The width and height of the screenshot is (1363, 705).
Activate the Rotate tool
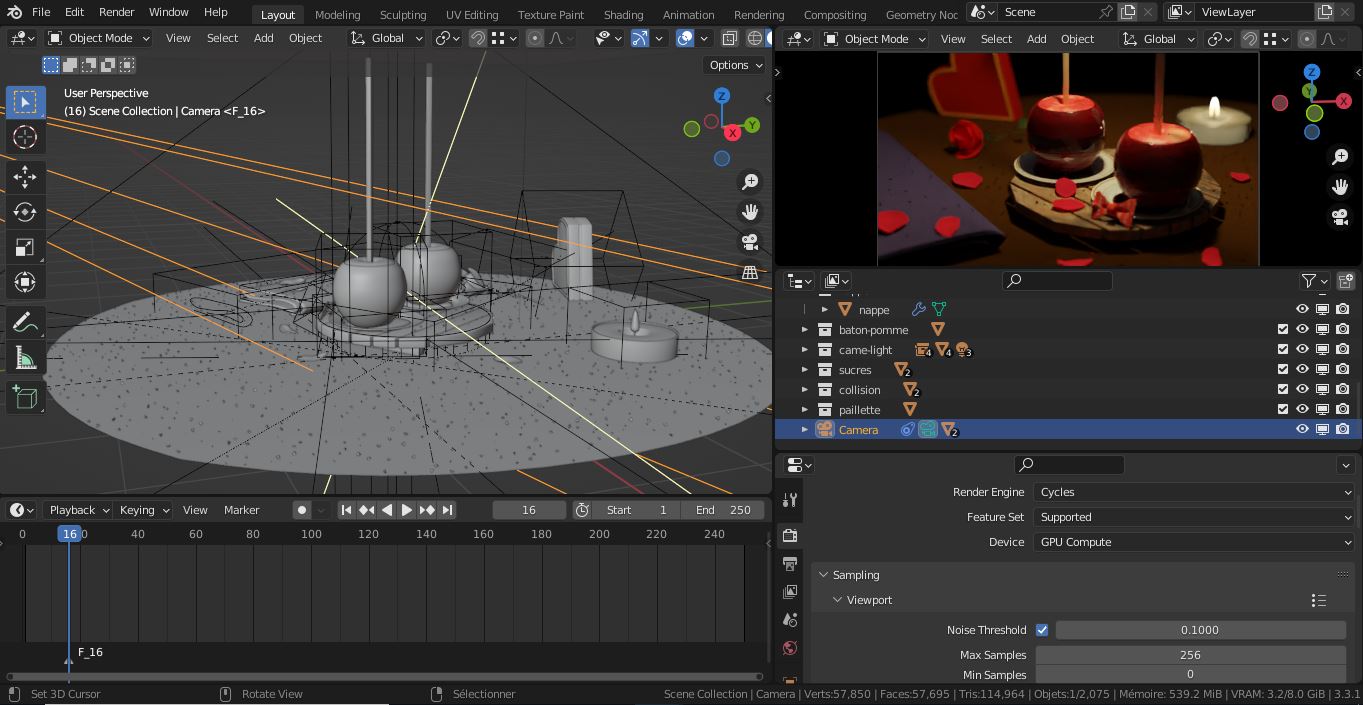click(x=25, y=211)
